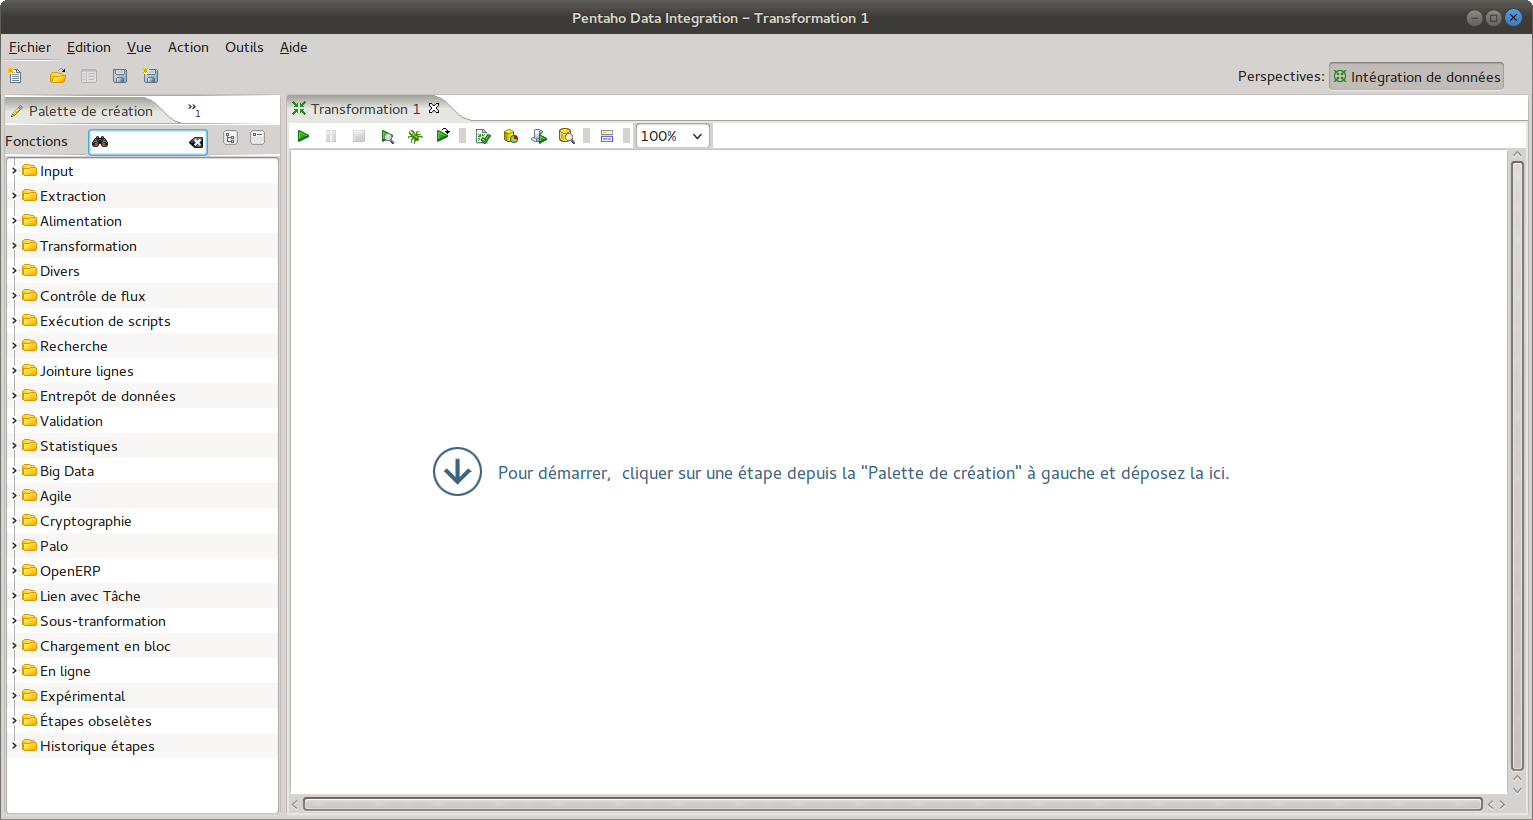This screenshot has width=1533, height=820.
Task: Expand the Contrôle de flux arrow
Action: (14, 296)
